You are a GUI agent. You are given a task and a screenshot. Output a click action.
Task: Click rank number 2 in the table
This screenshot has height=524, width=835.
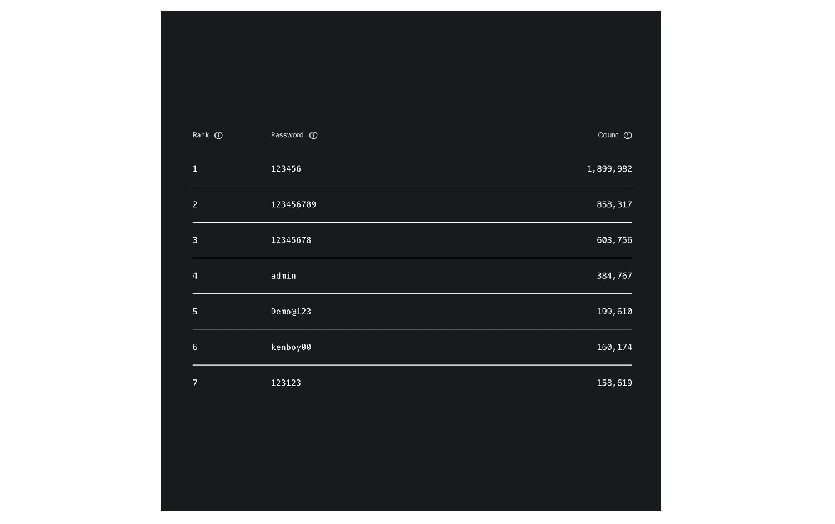point(195,204)
